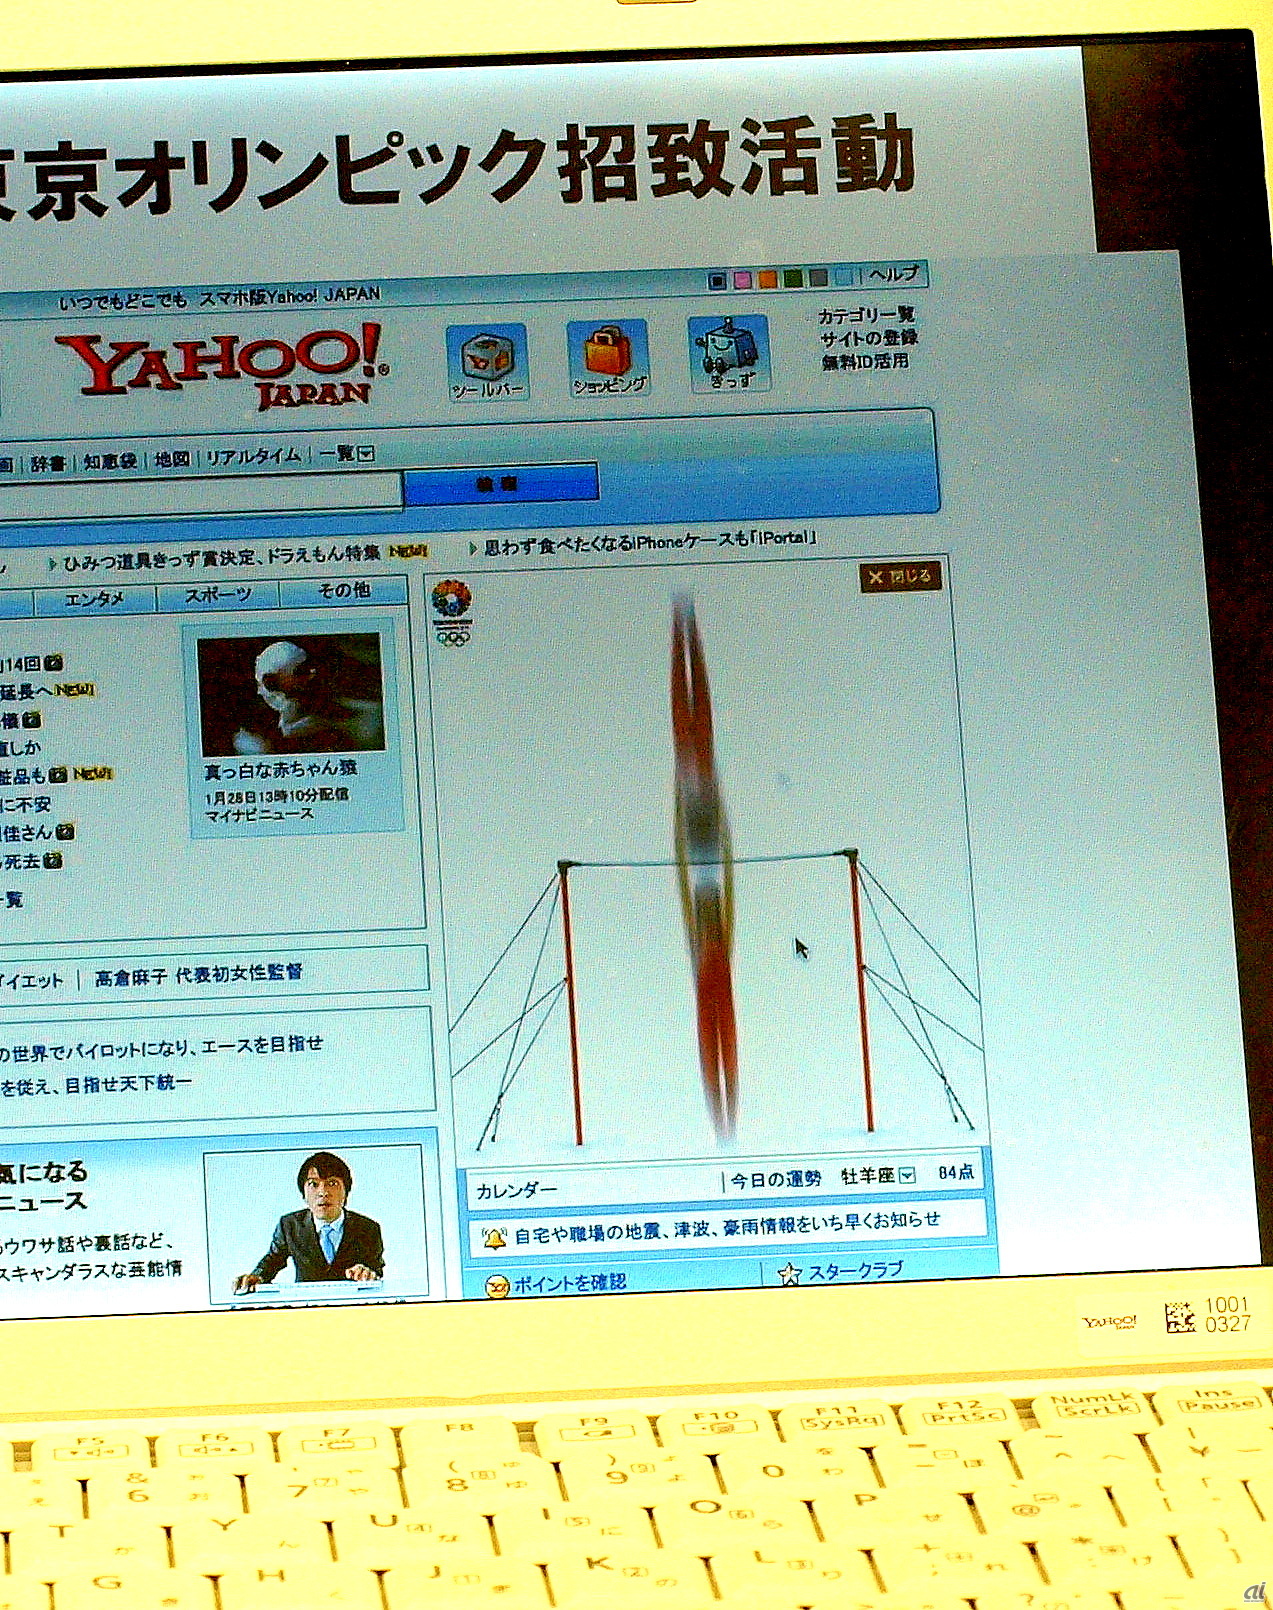
Task: Click マイナビニュース source text
Action: [259, 815]
